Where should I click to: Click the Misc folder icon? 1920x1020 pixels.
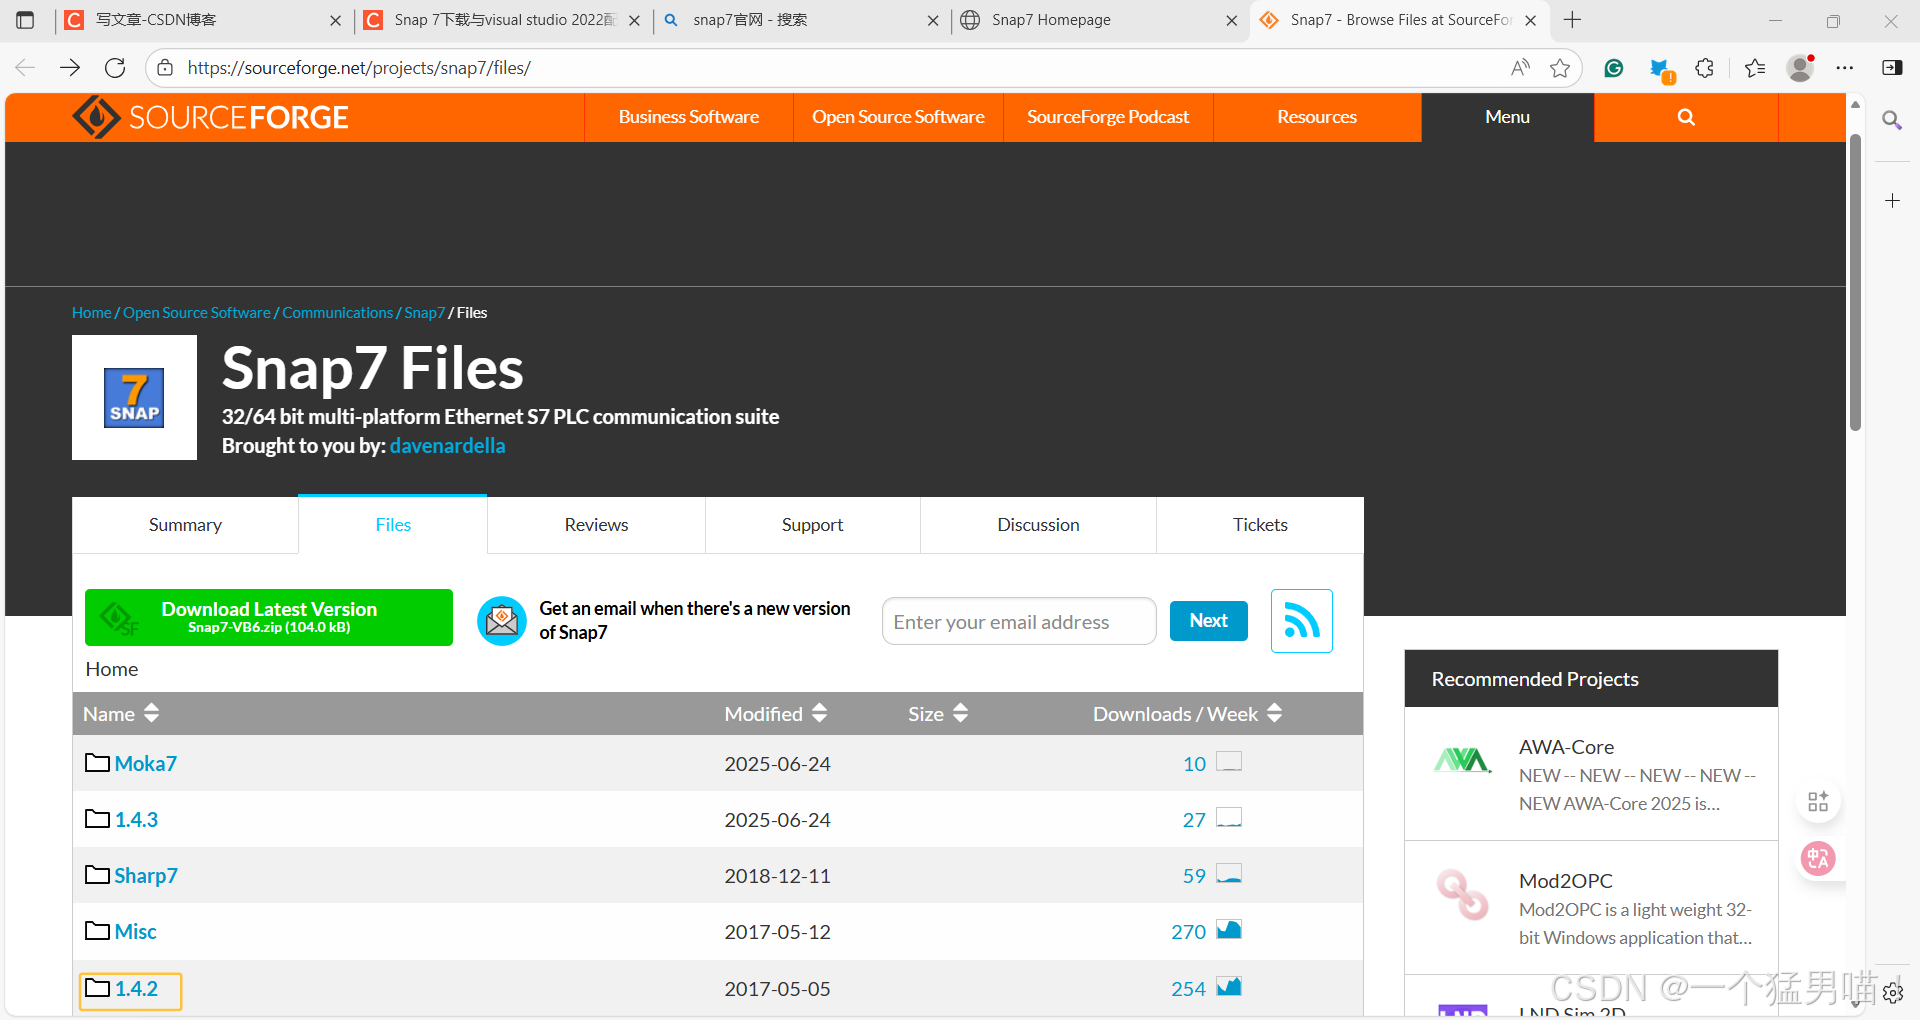point(97,931)
